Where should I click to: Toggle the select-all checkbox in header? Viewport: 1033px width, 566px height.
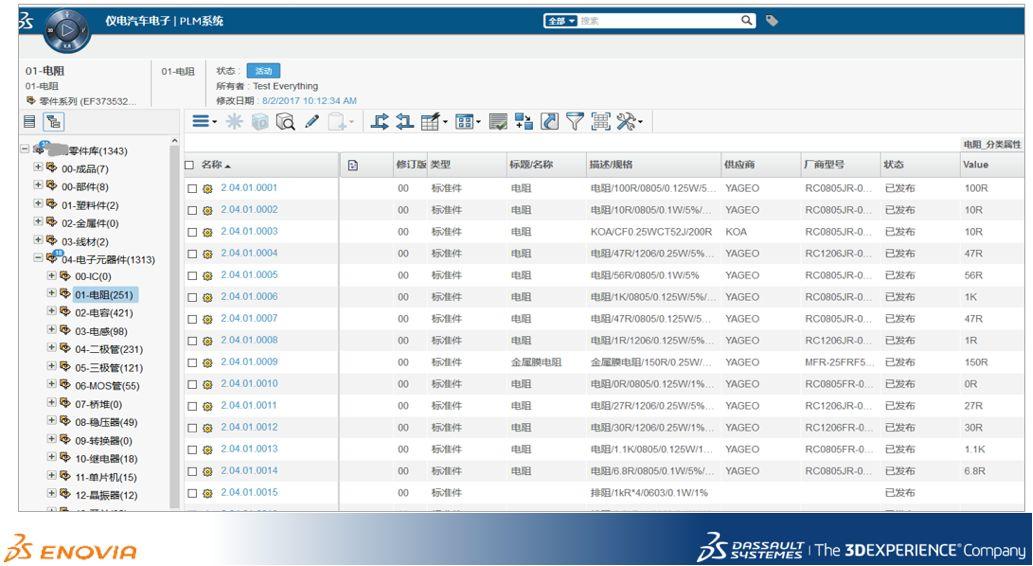click(190, 165)
